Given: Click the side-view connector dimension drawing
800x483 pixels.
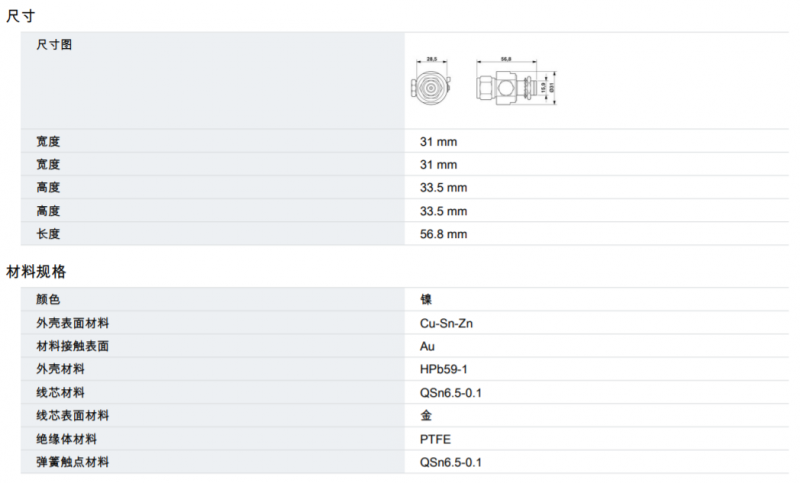Looking at the screenshot, I should pos(513,84).
